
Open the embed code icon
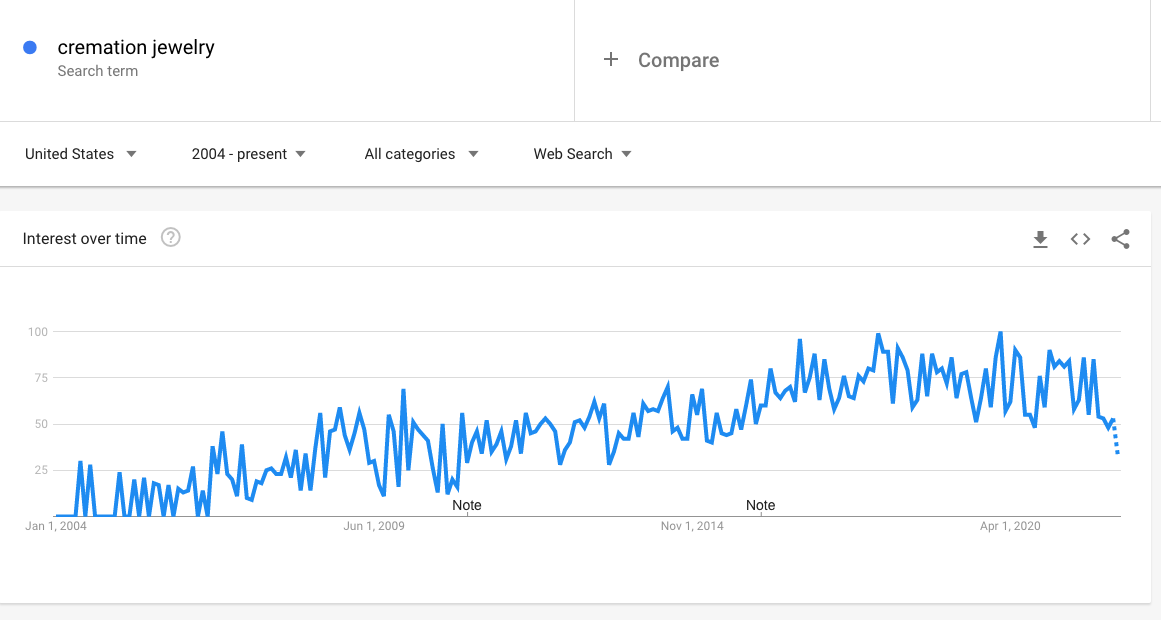click(1080, 239)
